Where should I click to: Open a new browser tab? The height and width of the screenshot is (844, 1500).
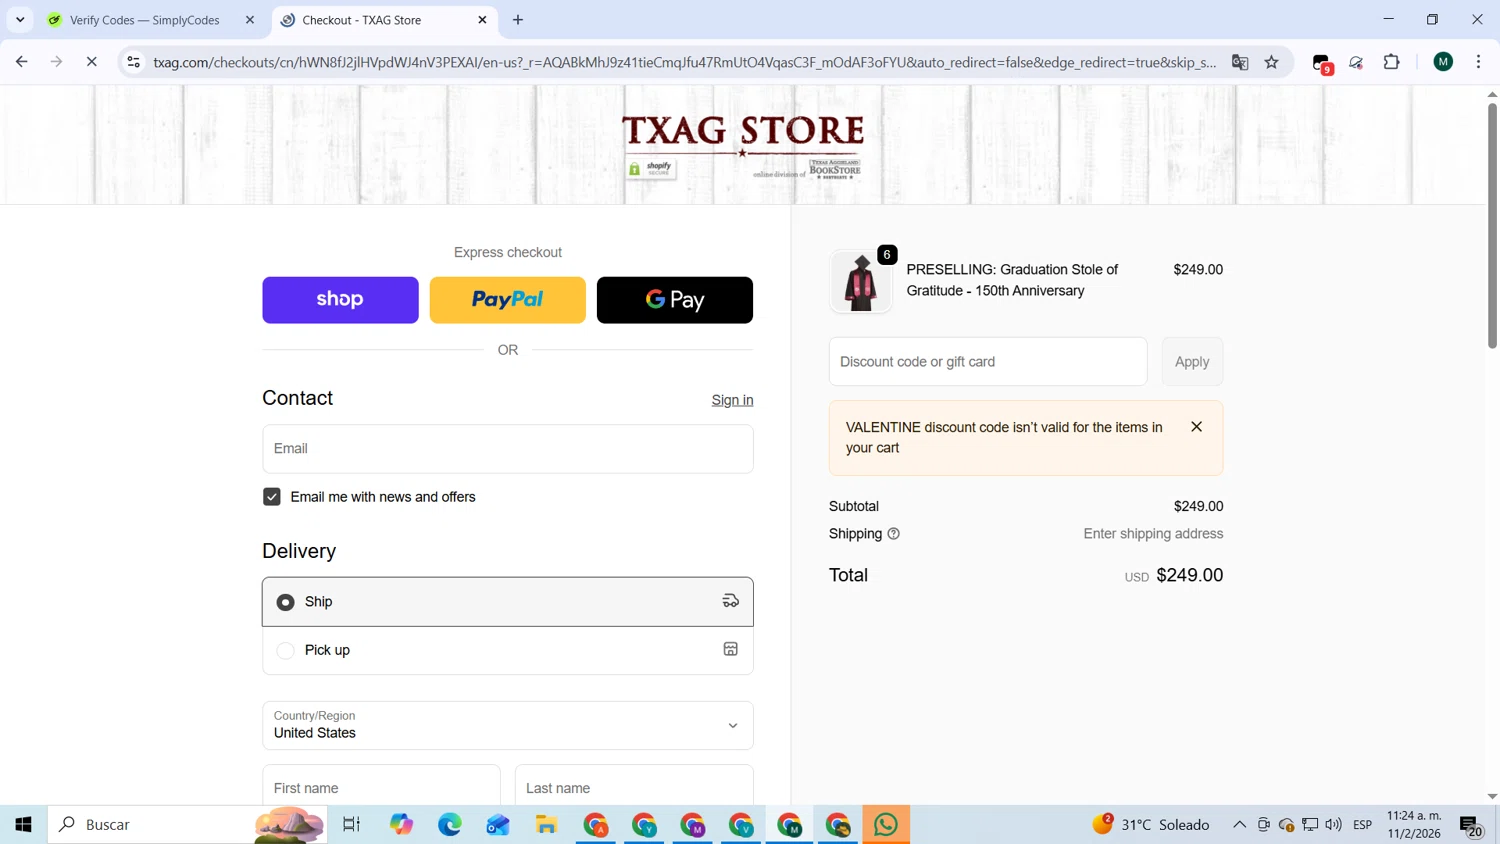(x=518, y=20)
